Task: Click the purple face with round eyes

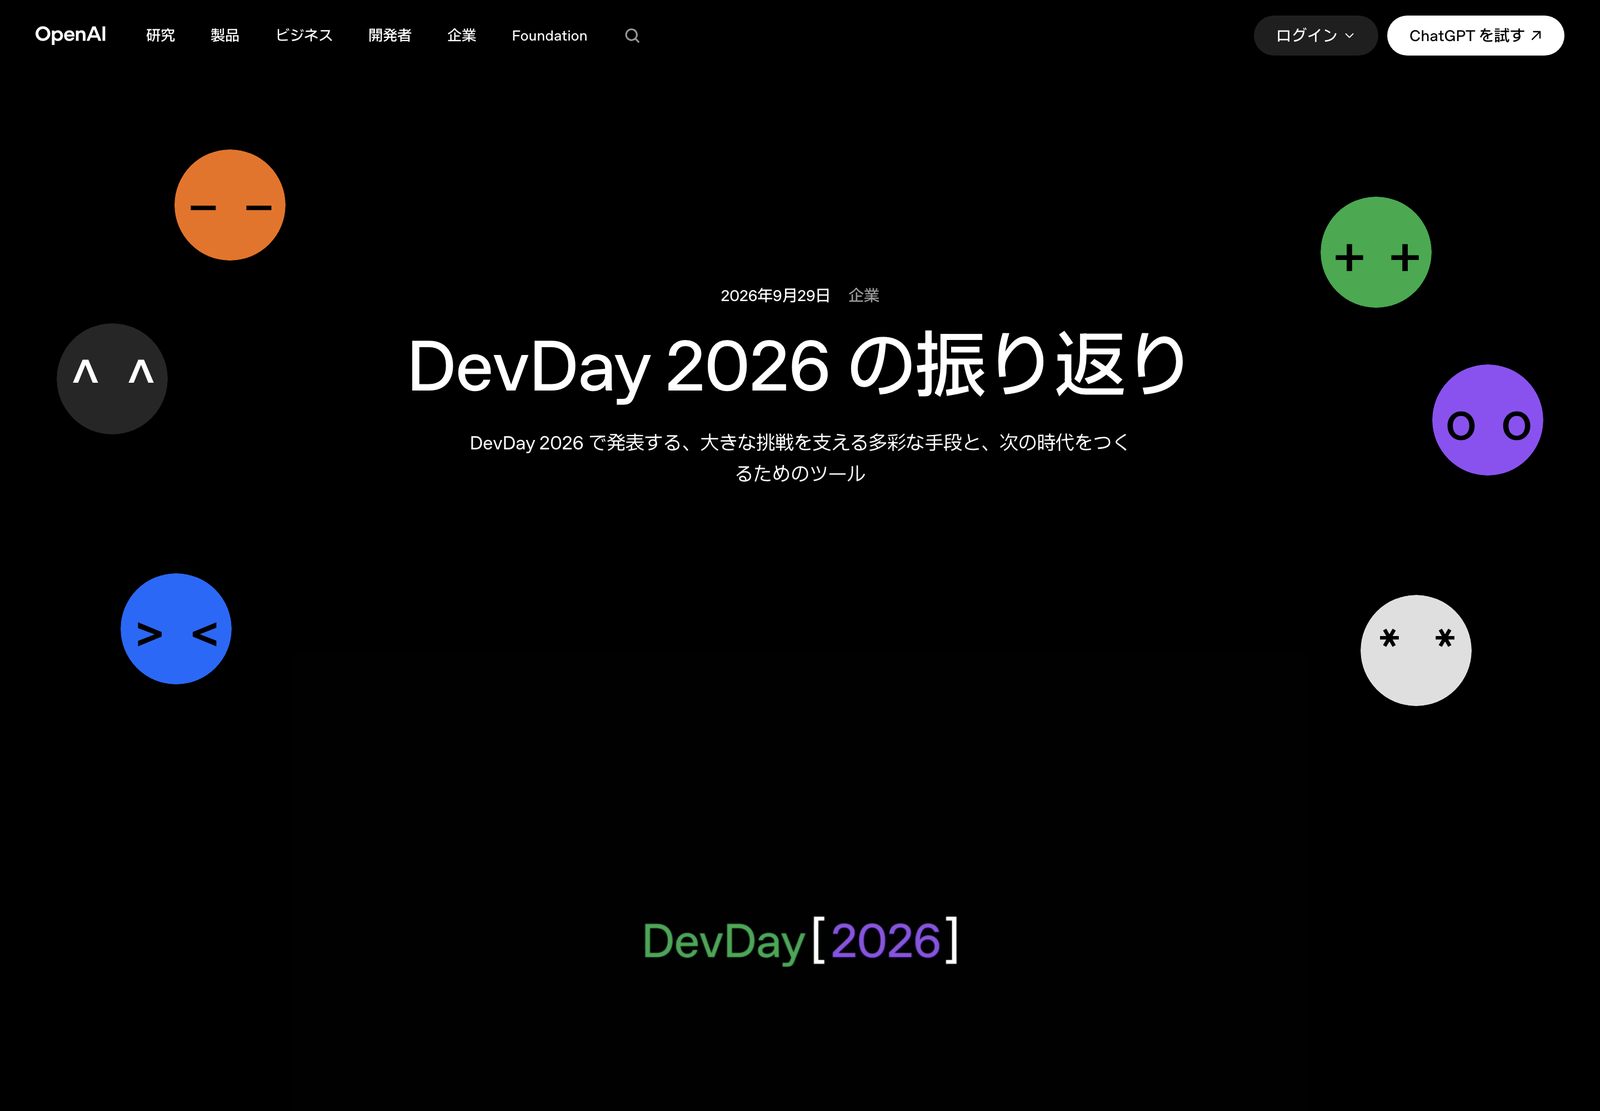Action: [x=1488, y=420]
